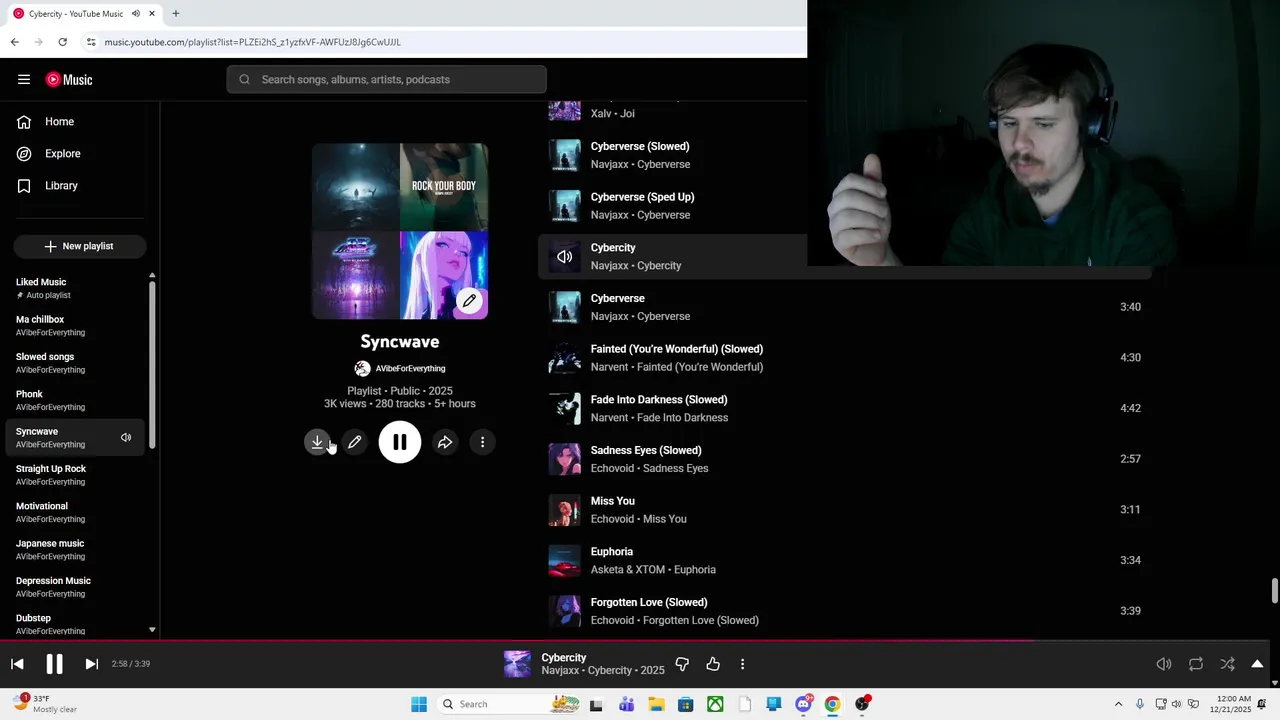The height and width of the screenshot is (720, 1280).
Task: Open the Straight Up Rock playlist
Action: [76, 475]
